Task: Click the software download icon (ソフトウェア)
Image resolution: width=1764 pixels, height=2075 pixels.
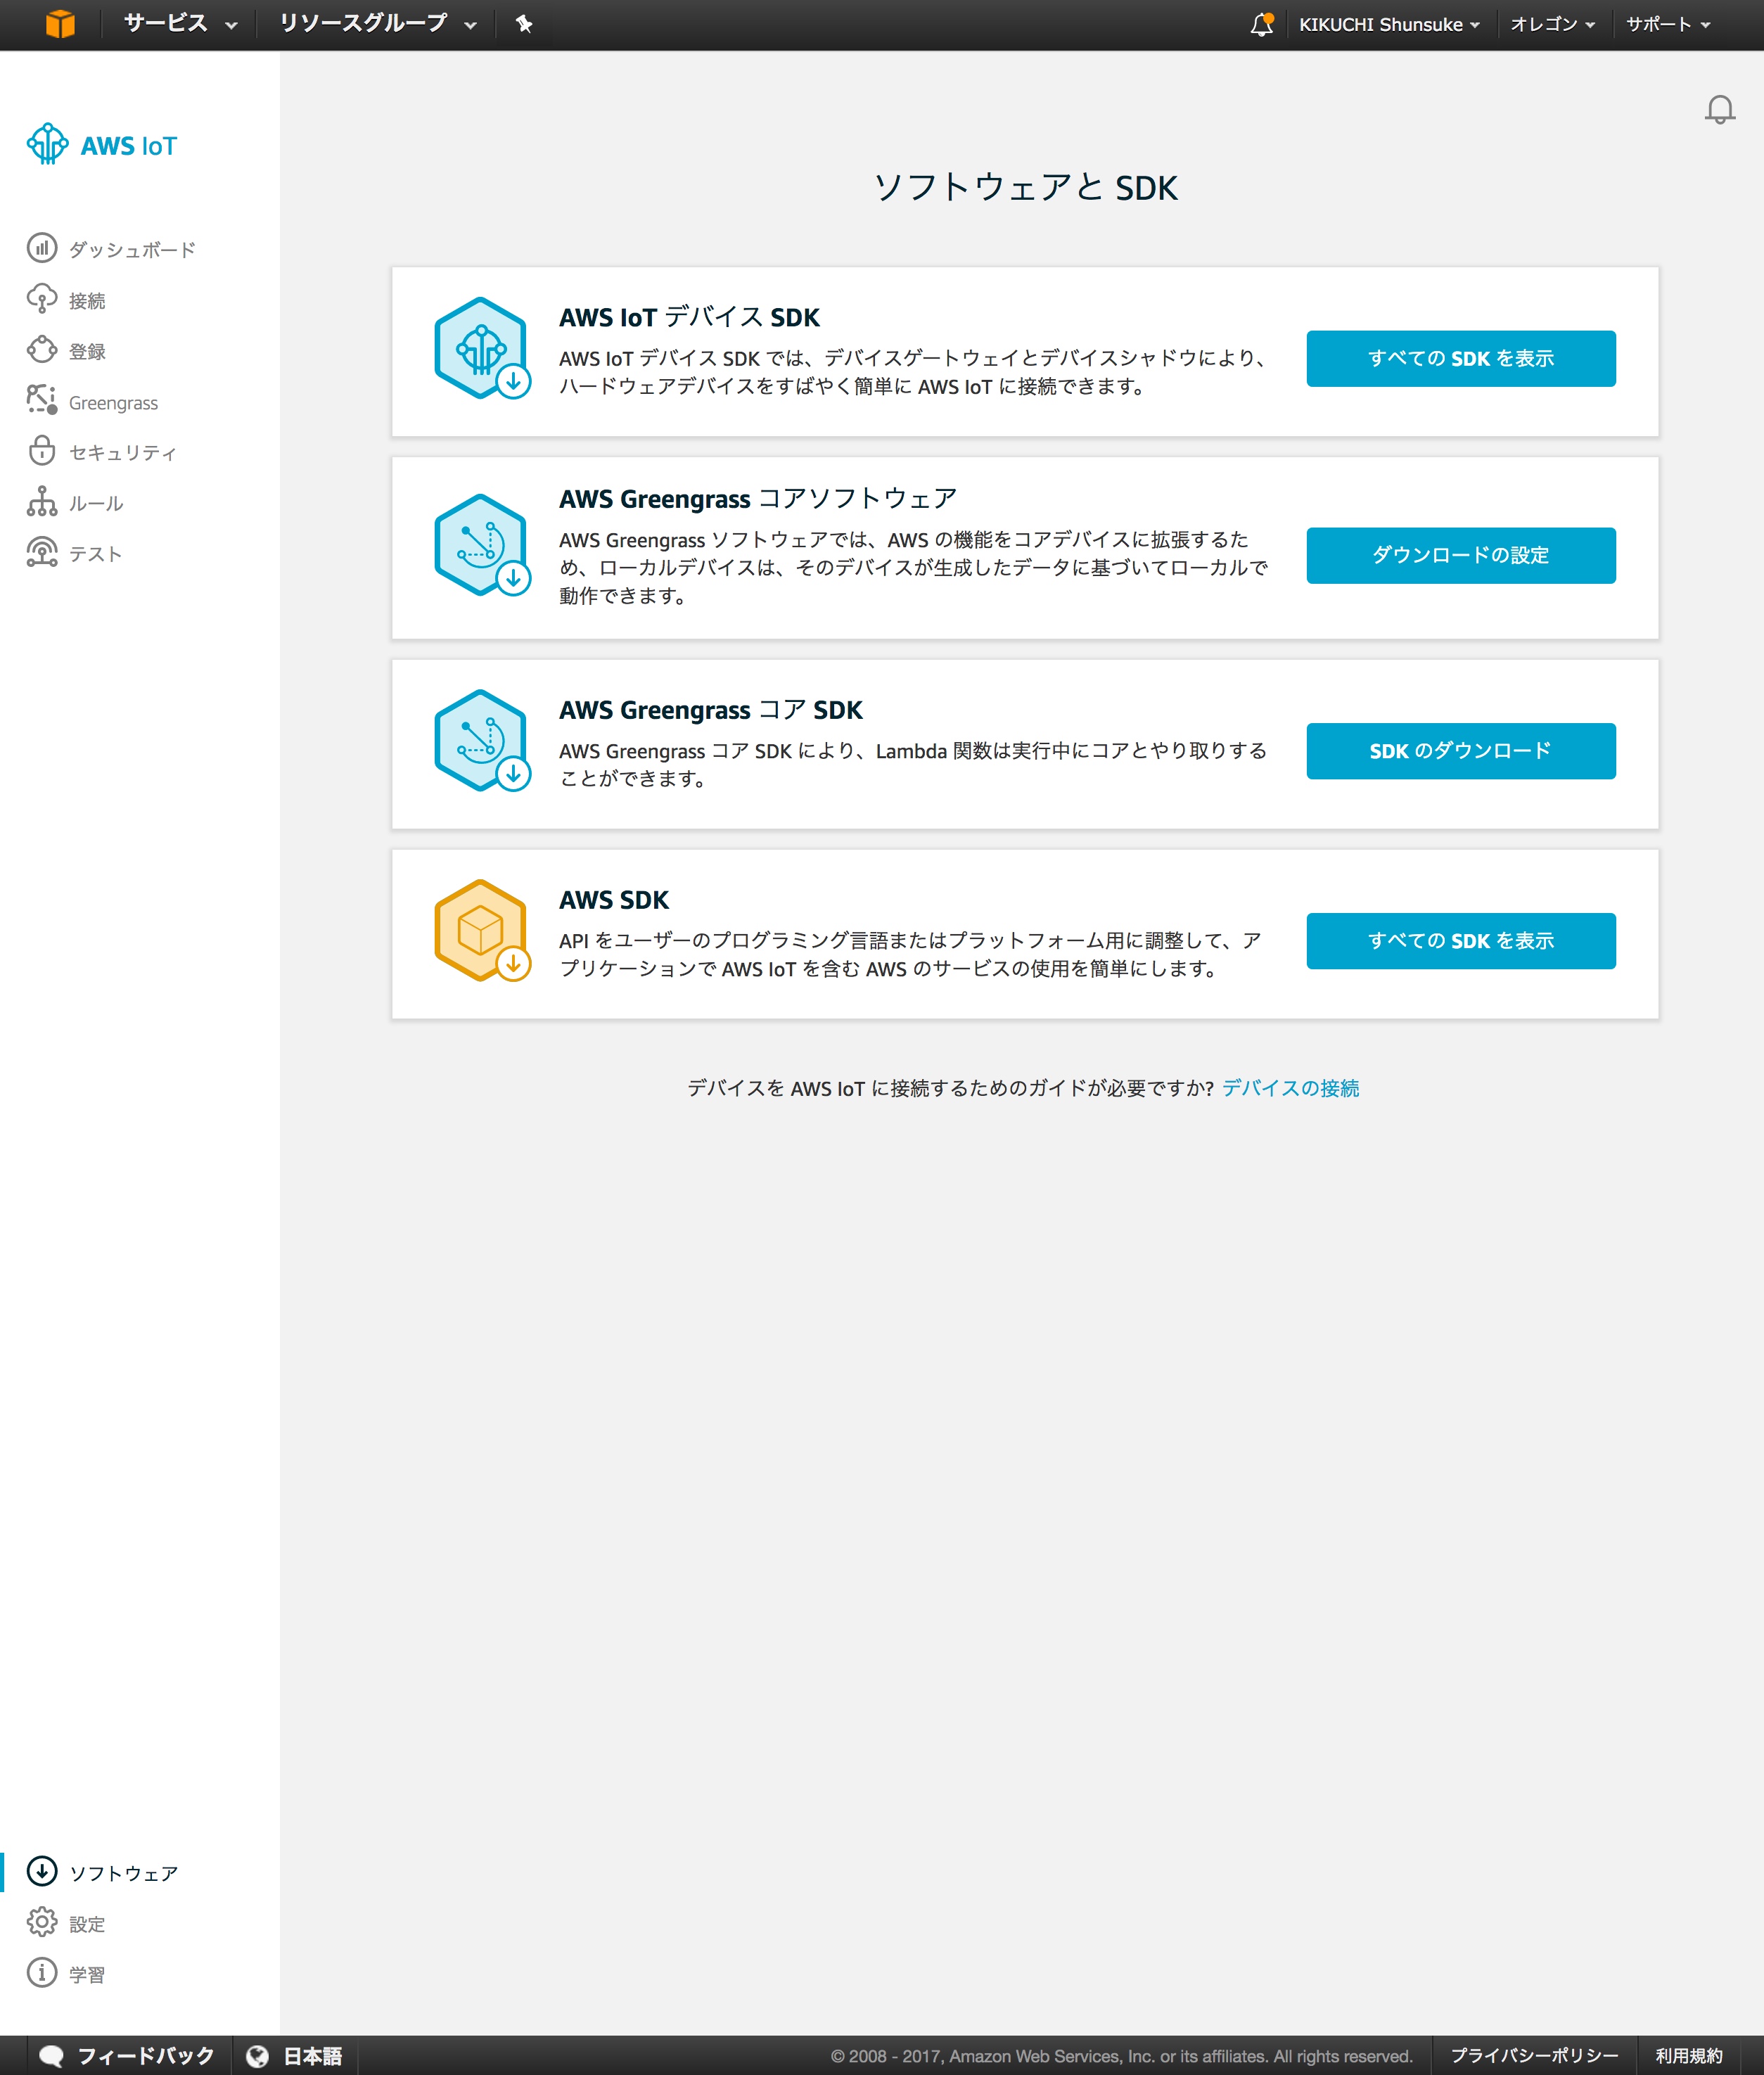Action: pos(42,1871)
